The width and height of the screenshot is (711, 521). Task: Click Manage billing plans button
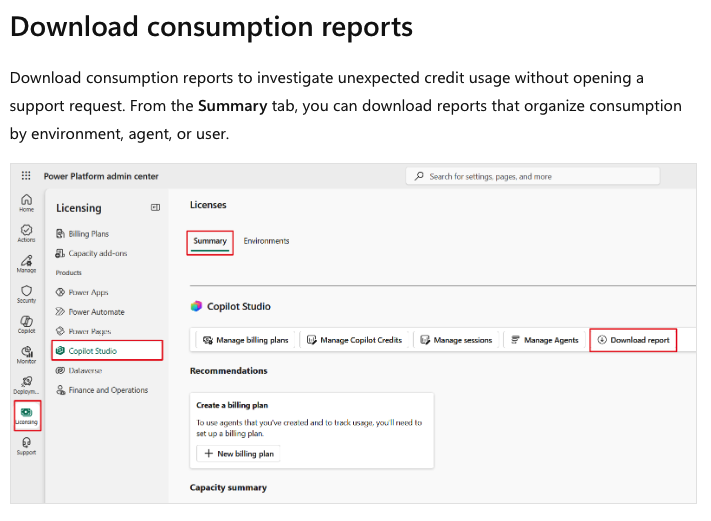(245, 340)
